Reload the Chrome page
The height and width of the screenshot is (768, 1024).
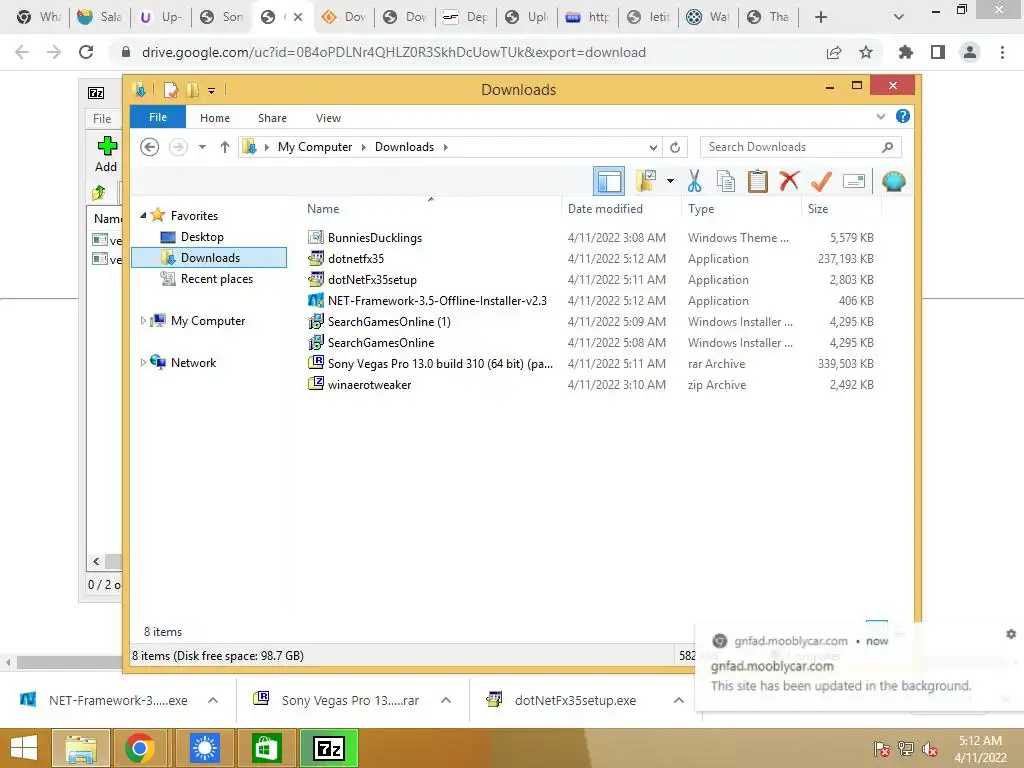tap(86, 52)
